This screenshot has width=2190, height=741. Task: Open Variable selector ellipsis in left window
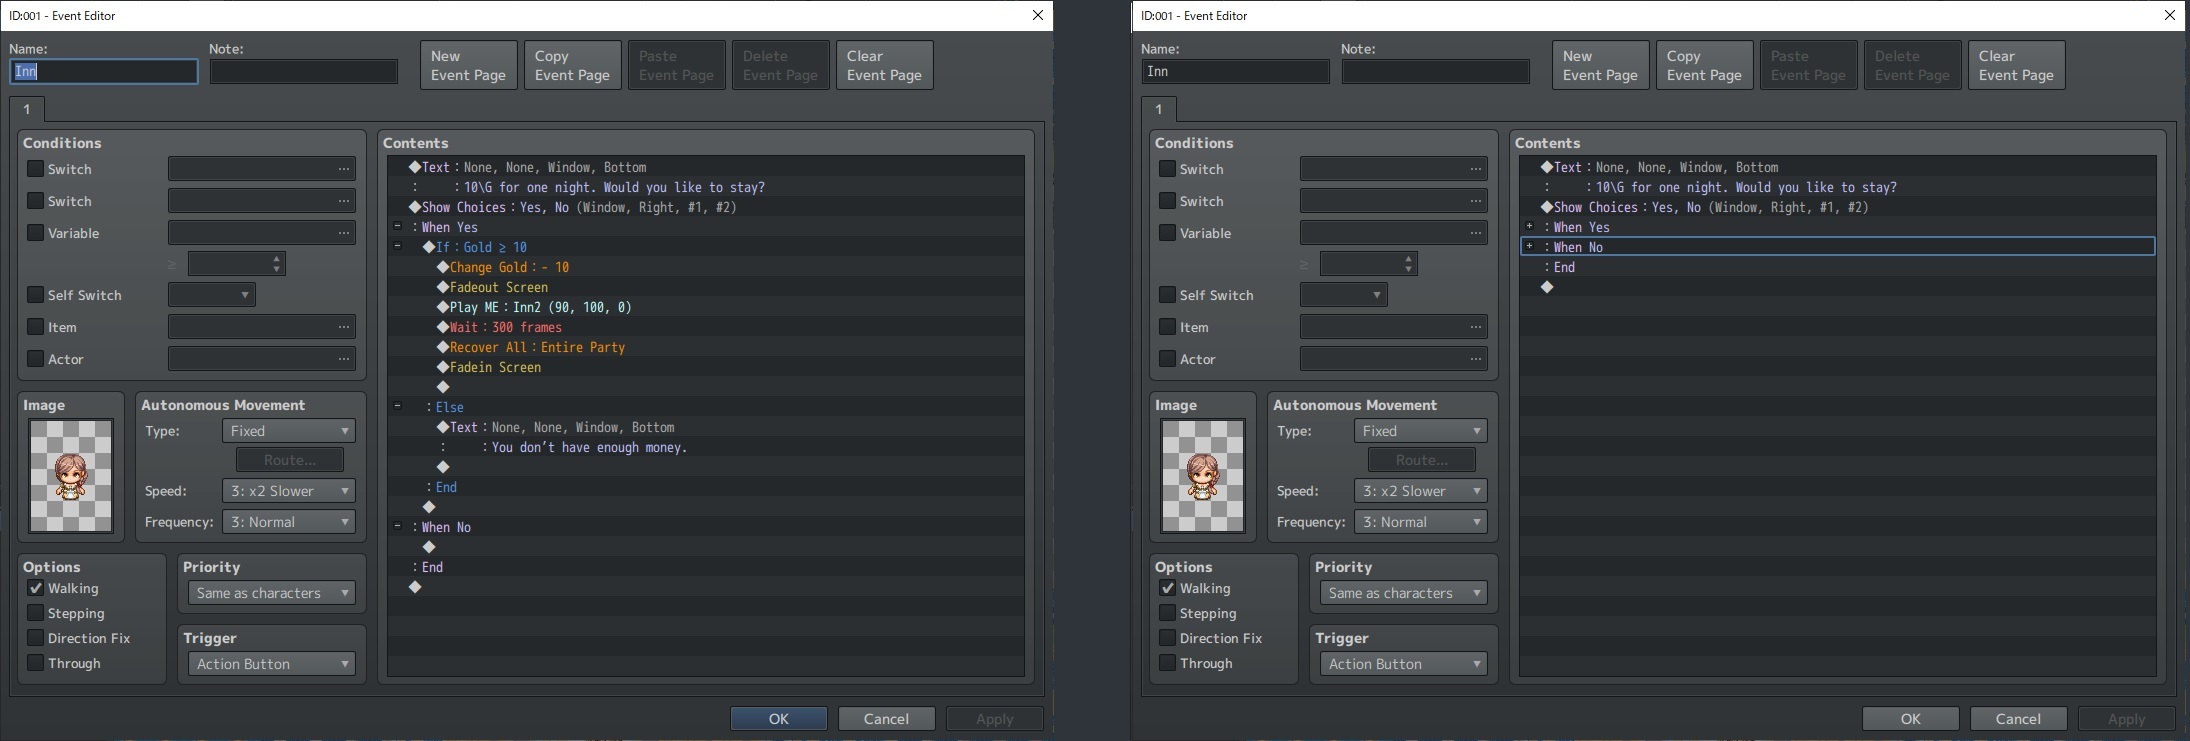coord(344,233)
